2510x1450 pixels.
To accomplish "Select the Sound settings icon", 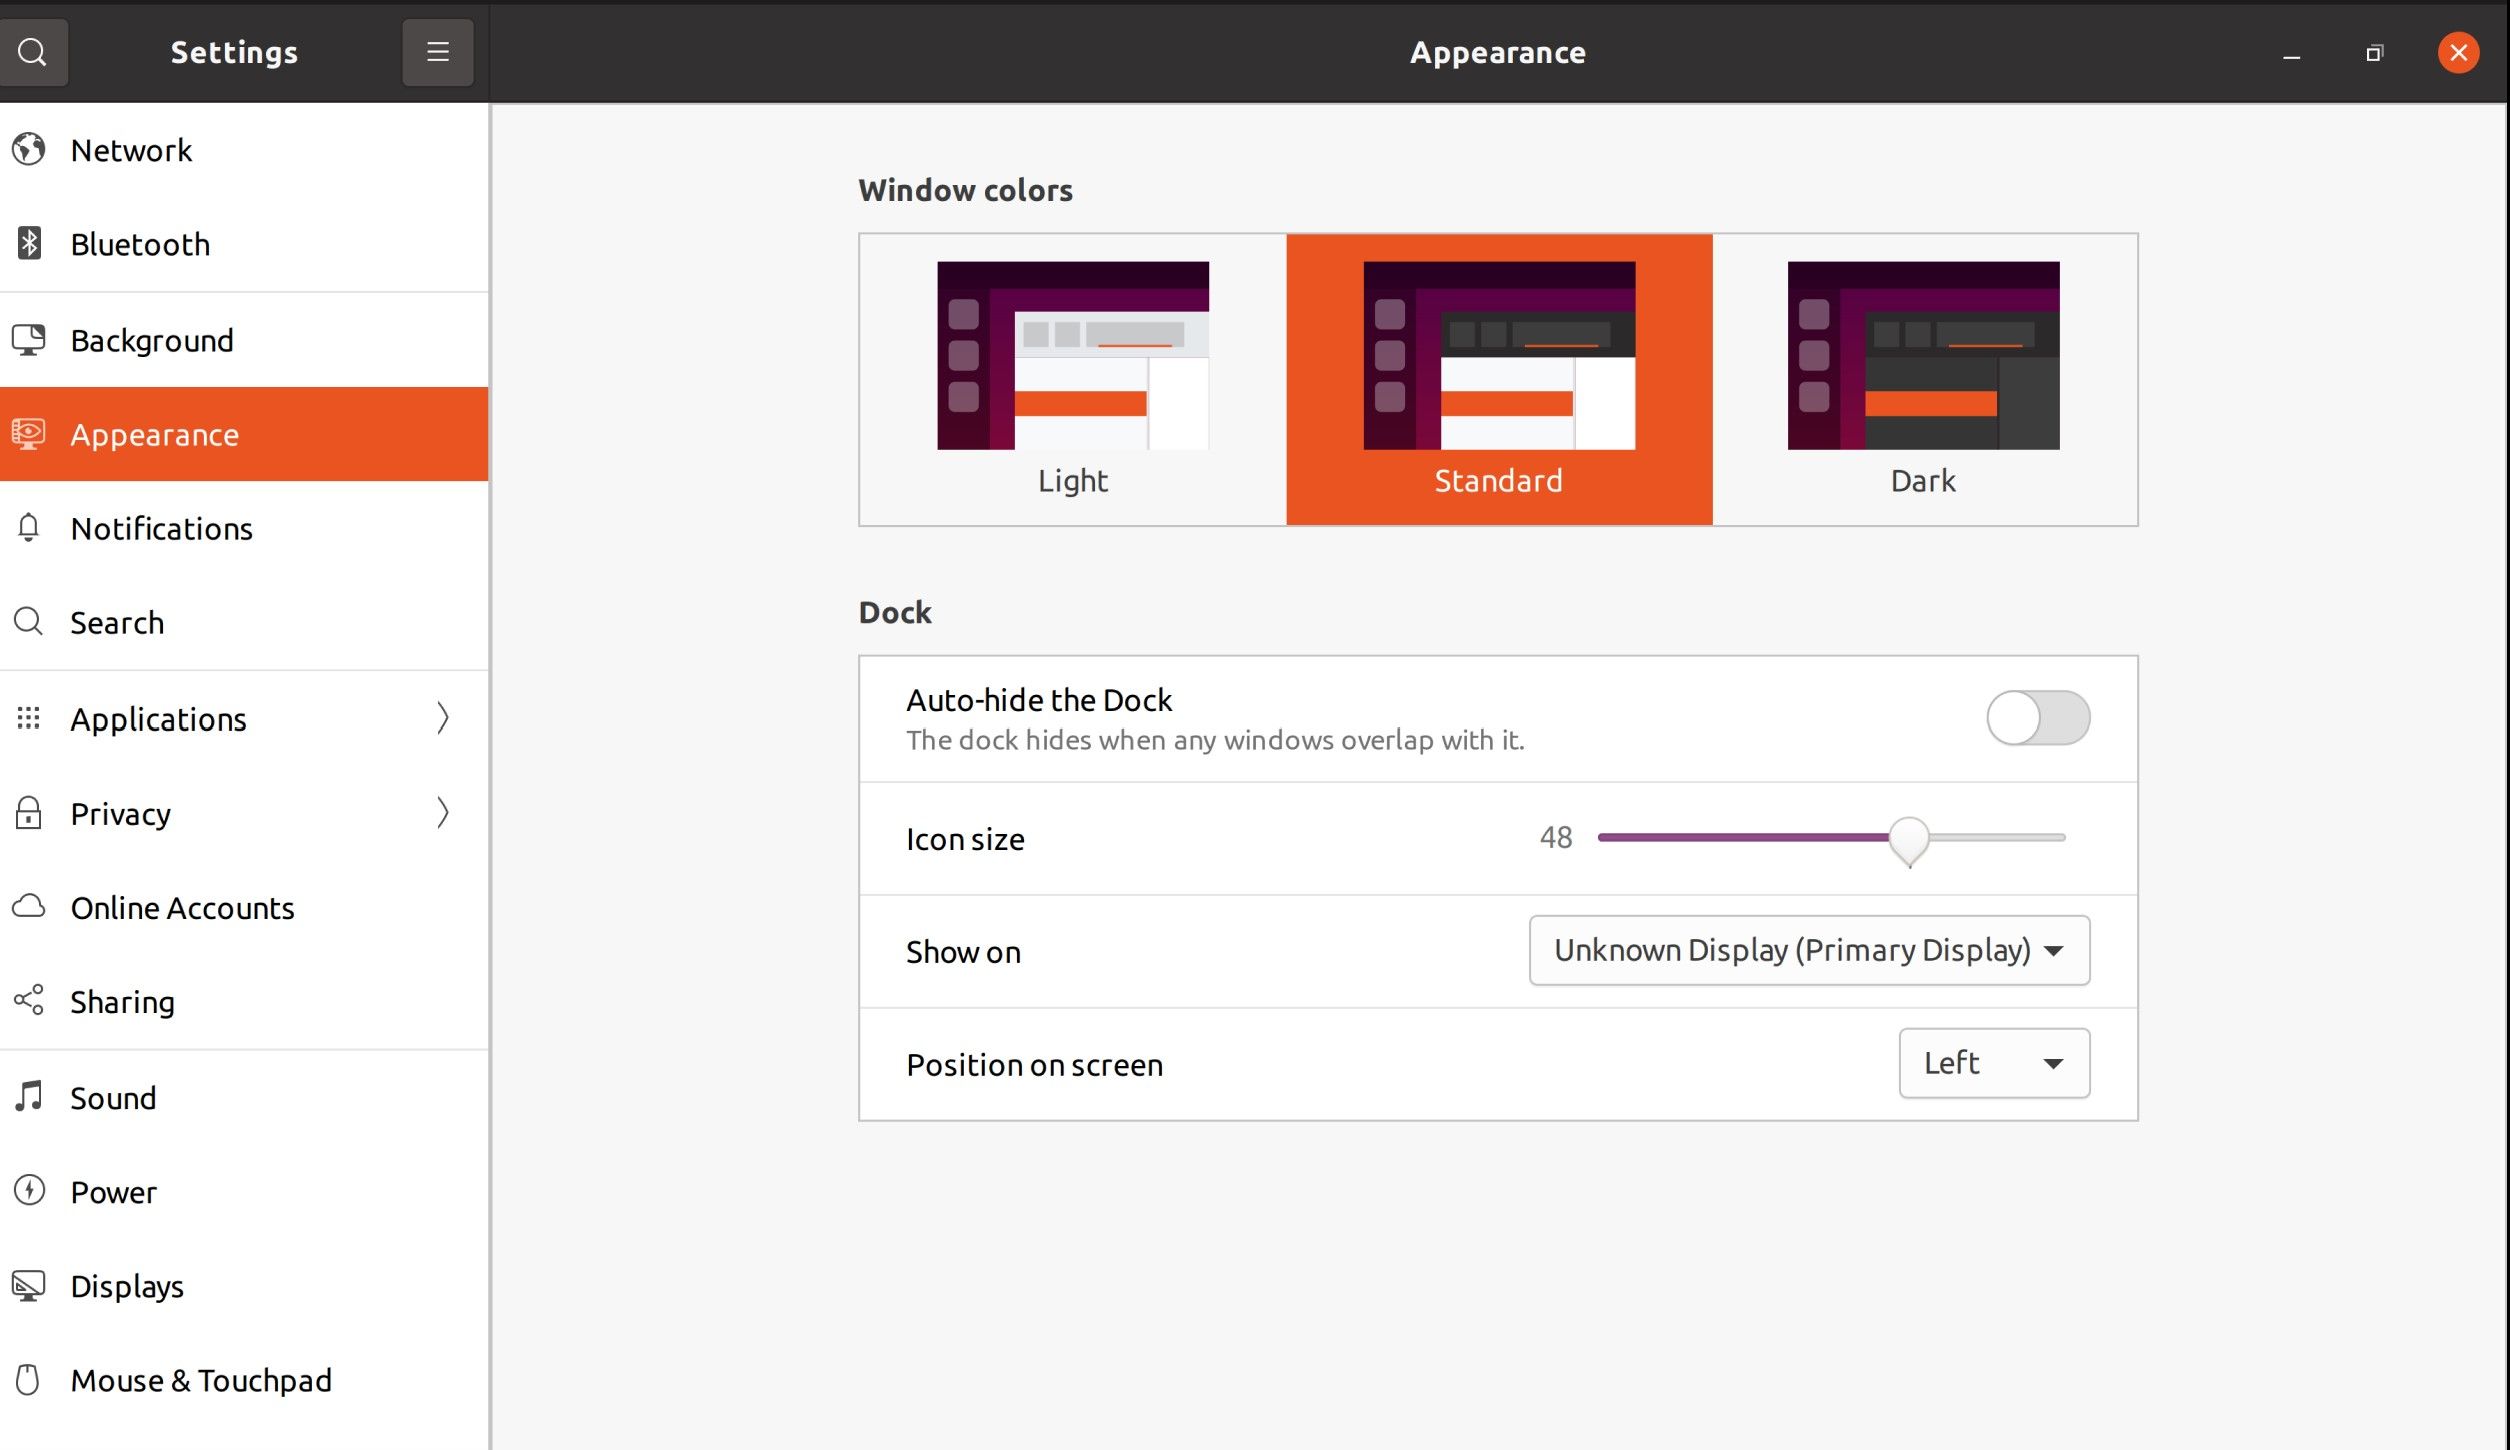I will click(x=29, y=1096).
